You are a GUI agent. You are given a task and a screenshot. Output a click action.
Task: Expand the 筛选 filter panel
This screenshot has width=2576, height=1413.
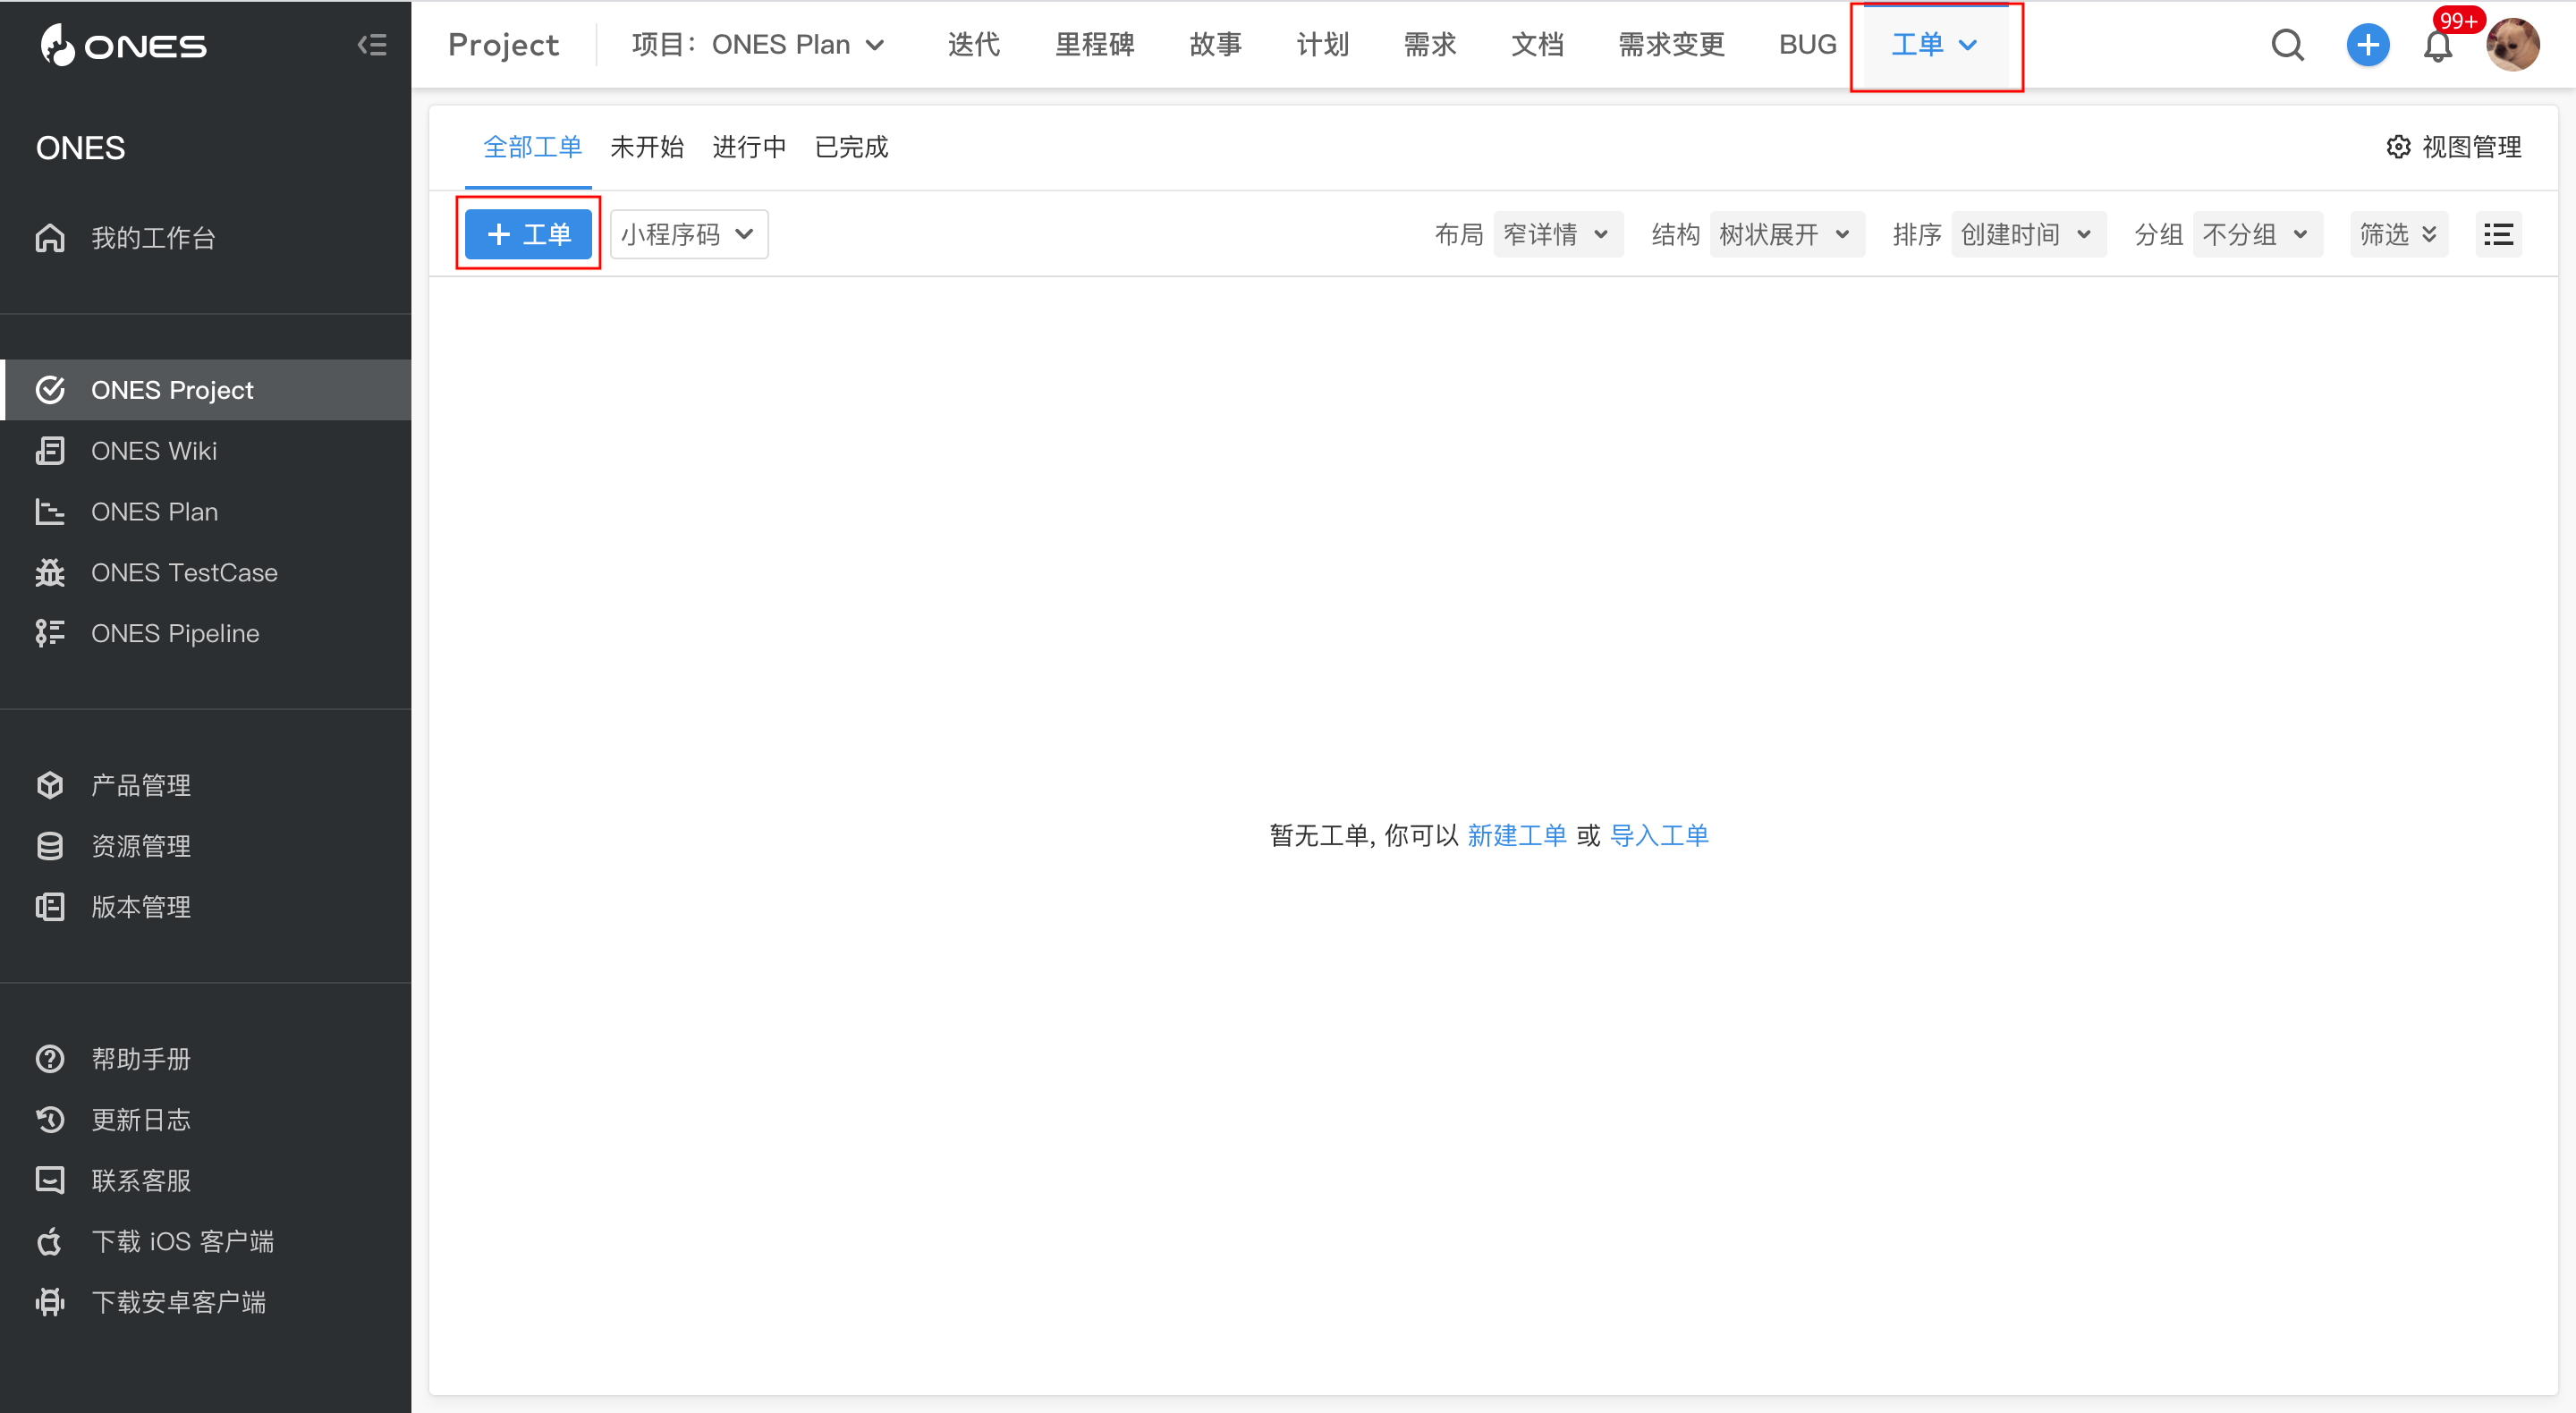(x=2398, y=234)
